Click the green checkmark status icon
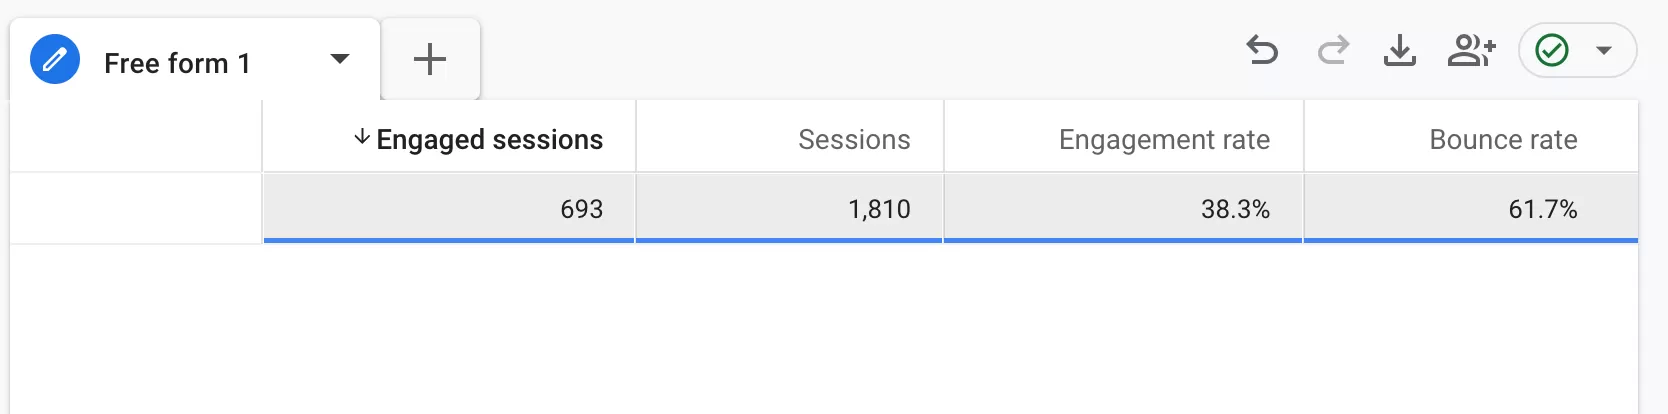Viewport: 1668px width, 414px height. pos(1552,50)
